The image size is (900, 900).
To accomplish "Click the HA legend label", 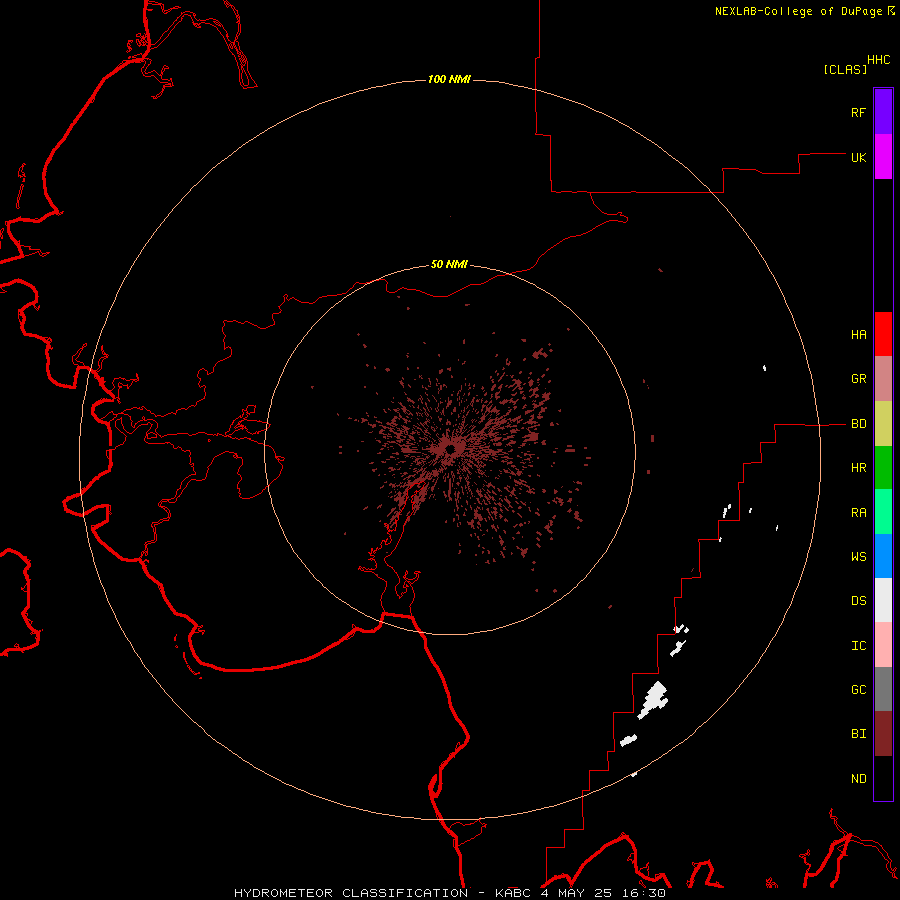I will (x=858, y=335).
